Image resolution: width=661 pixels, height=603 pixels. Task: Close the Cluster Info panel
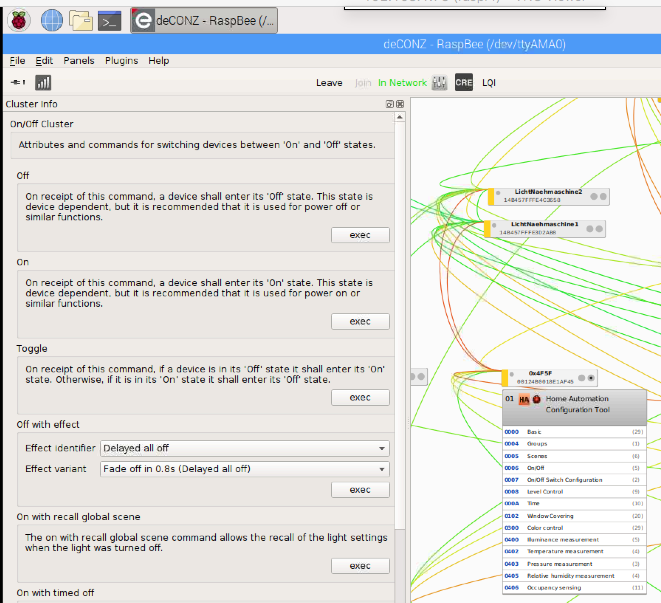click(400, 104)
